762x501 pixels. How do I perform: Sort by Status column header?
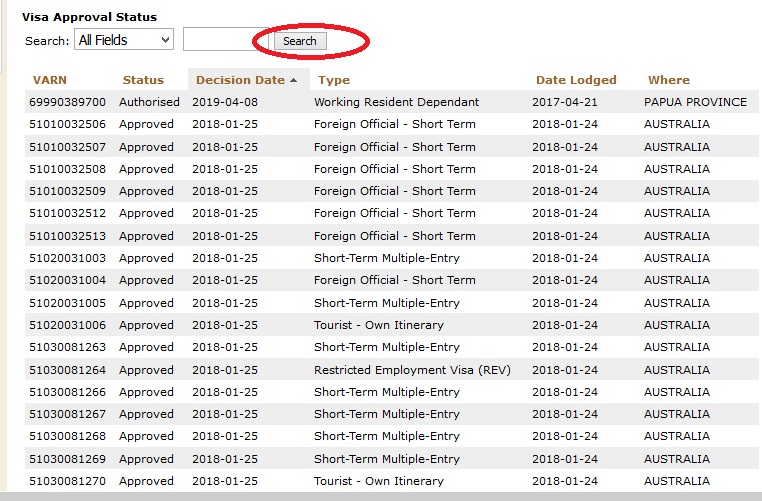coord(143,80)
